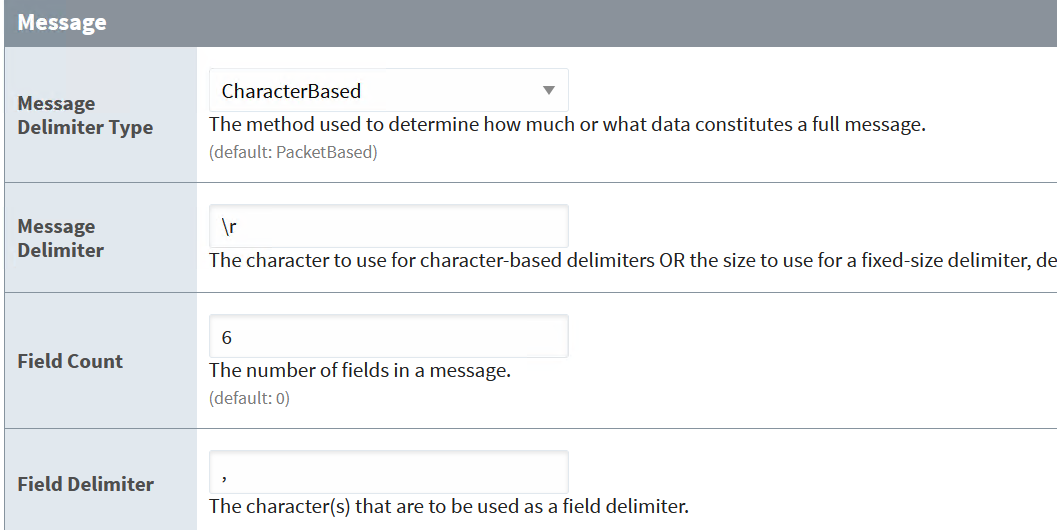Click the "\r" value in Message Delimiter
The image size is (1057, 530).
point(230,227)
